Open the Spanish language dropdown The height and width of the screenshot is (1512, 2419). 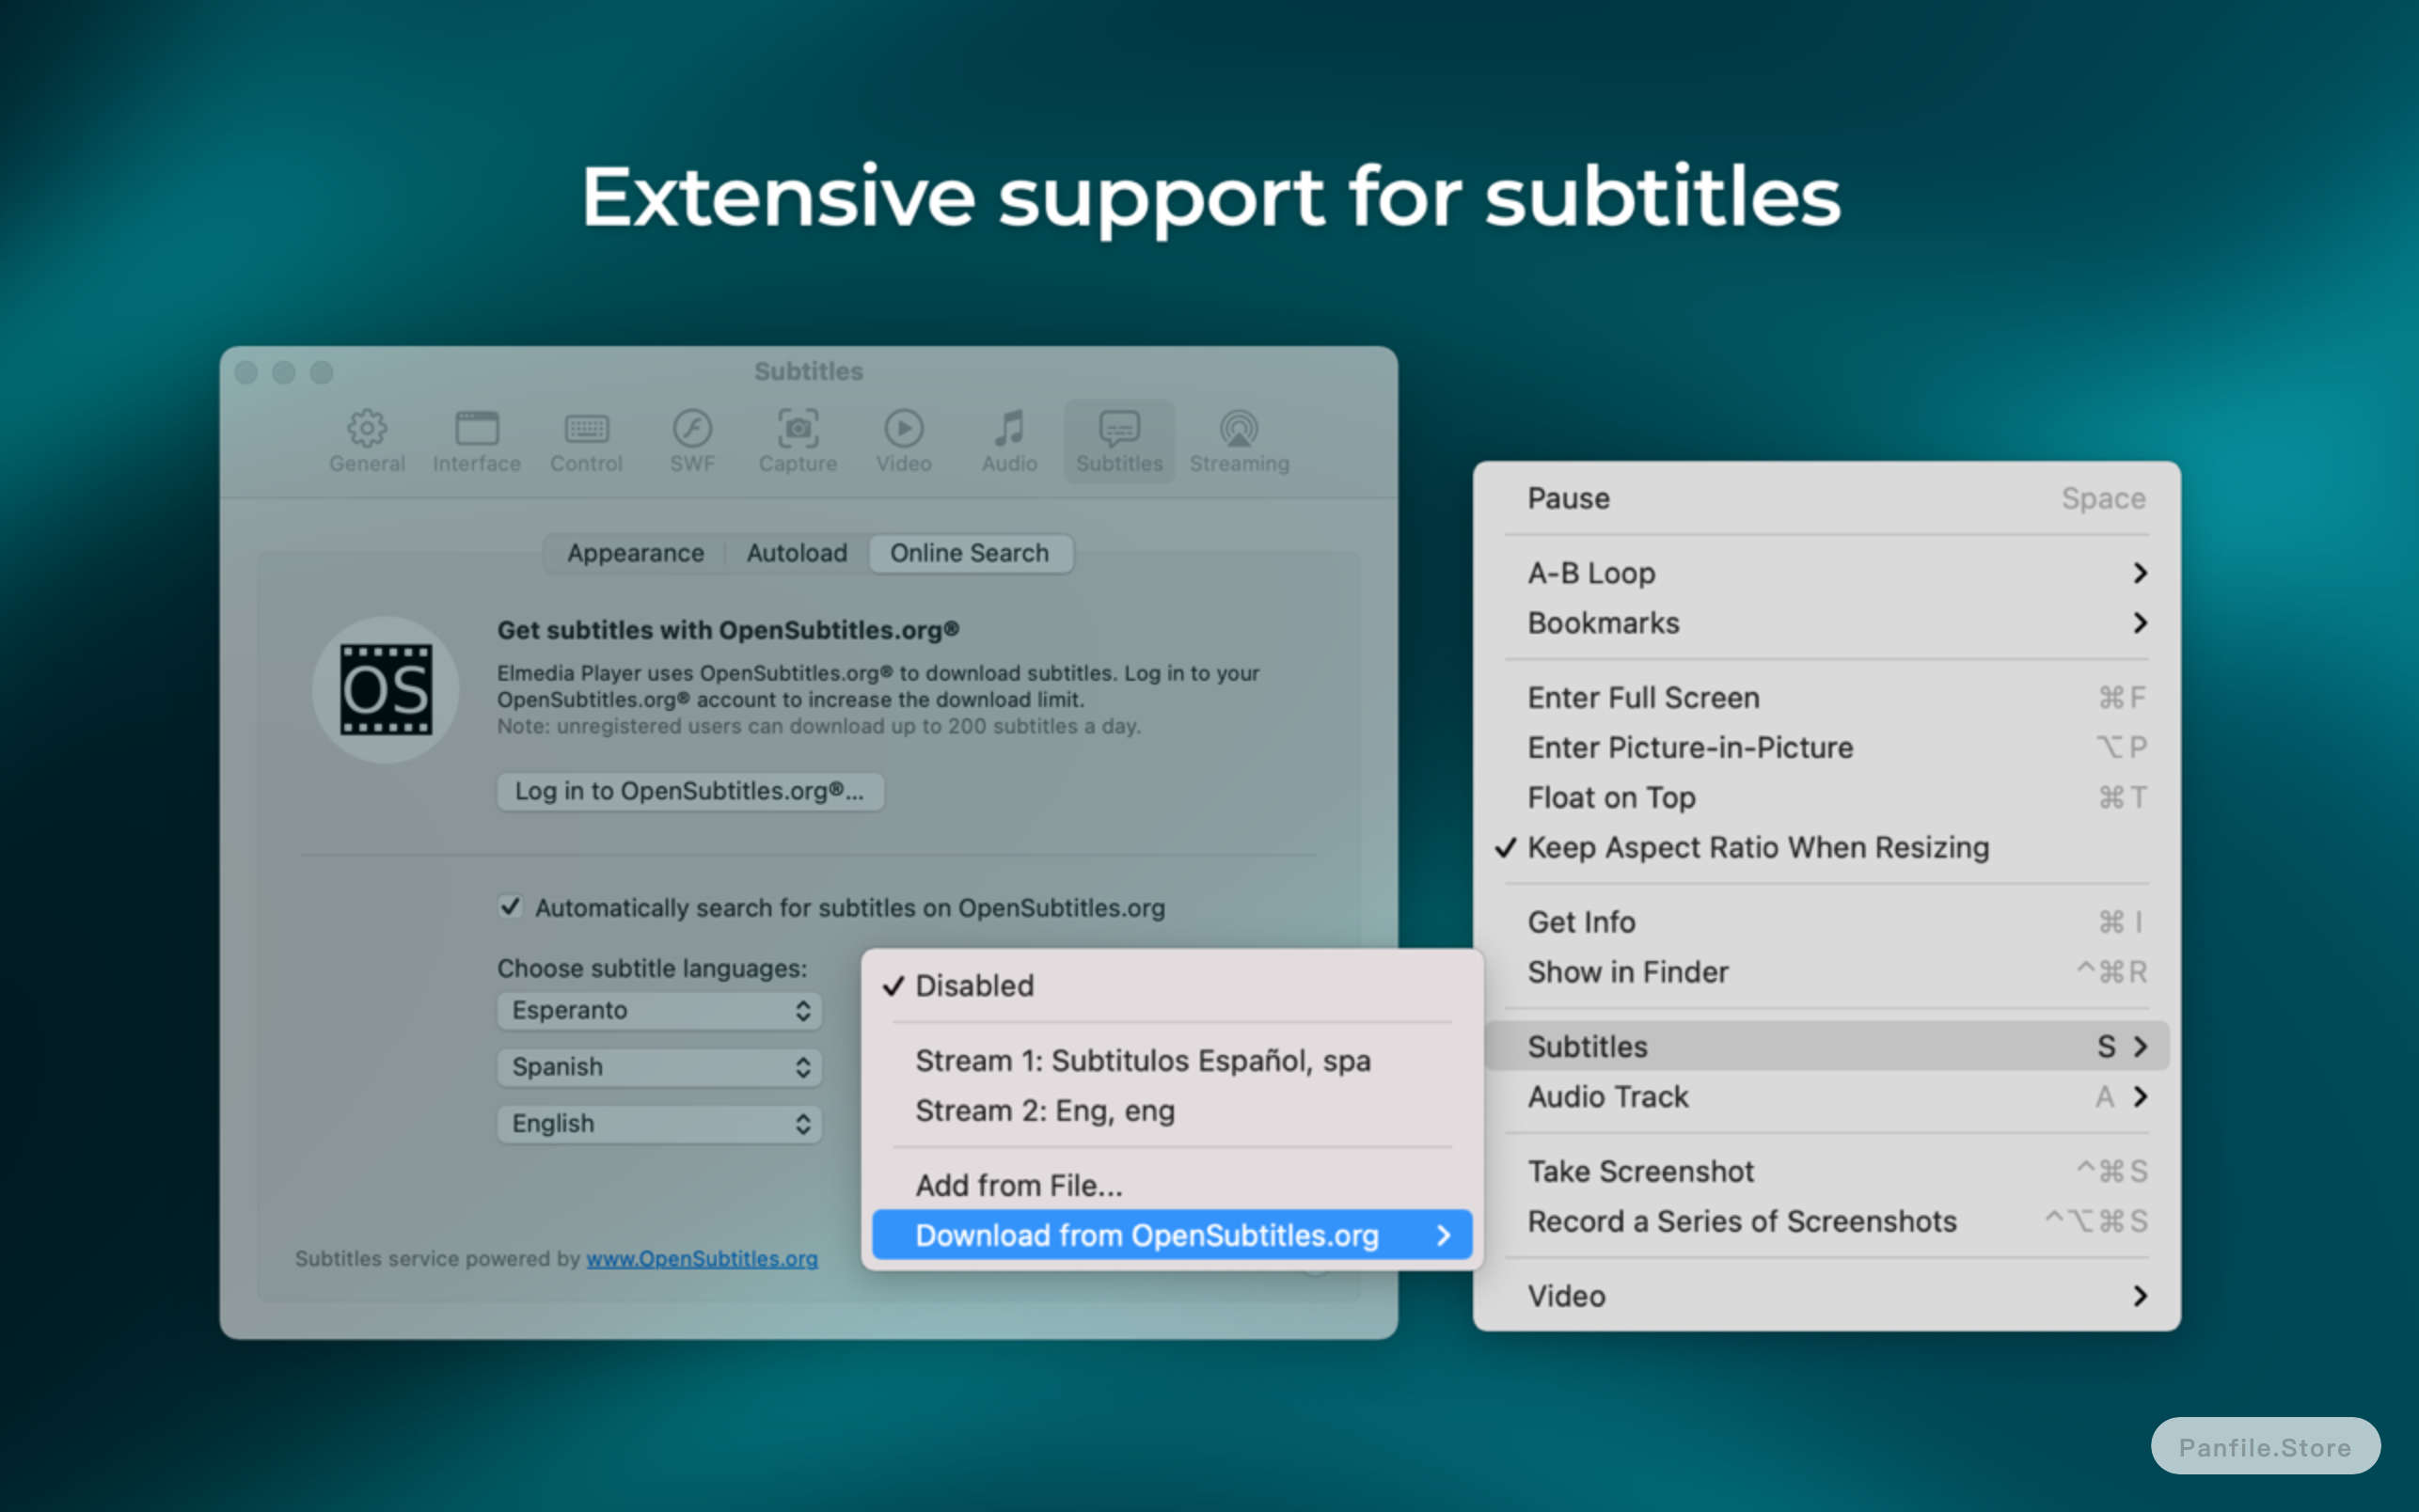660,1067
